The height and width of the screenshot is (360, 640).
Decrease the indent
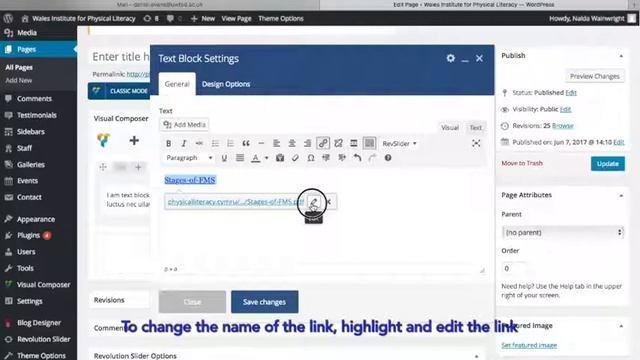pyautogui.click(x=326, y=158)
